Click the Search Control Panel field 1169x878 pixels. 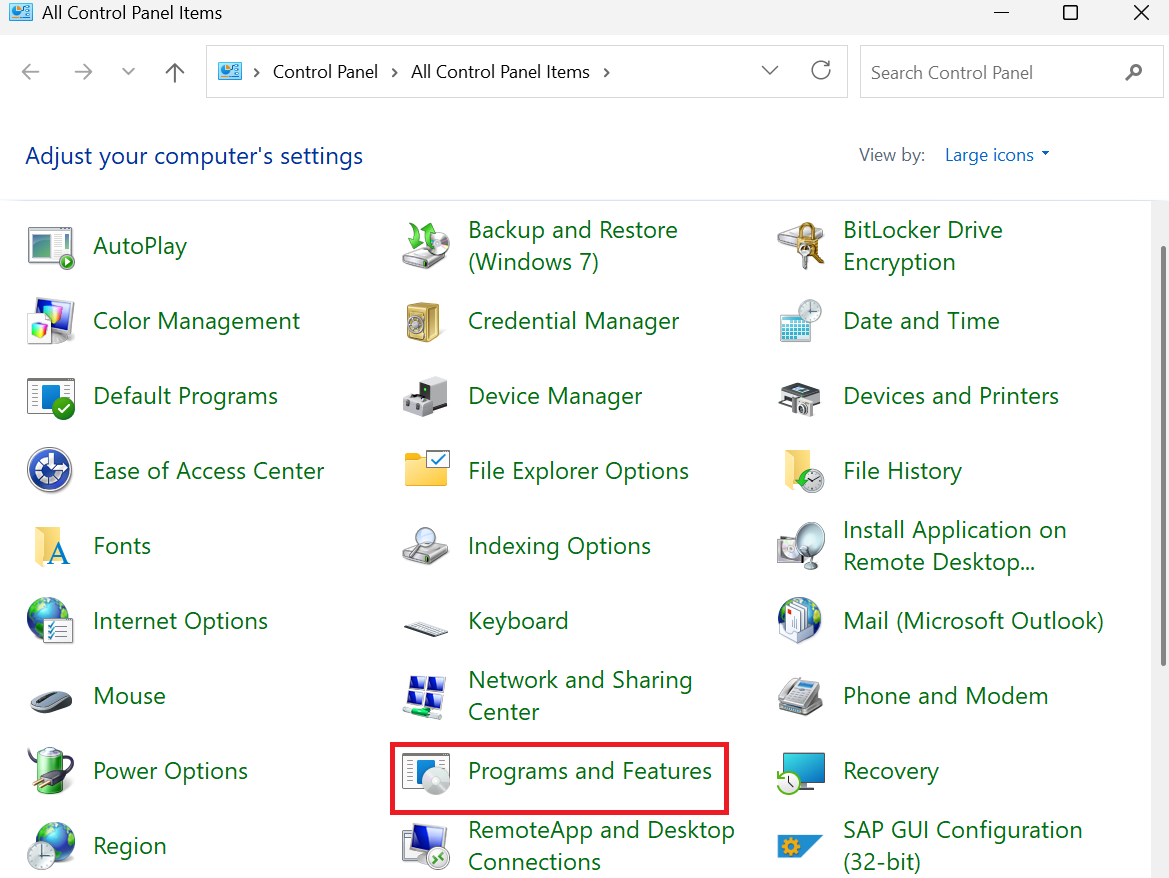tap(1011, 72)
